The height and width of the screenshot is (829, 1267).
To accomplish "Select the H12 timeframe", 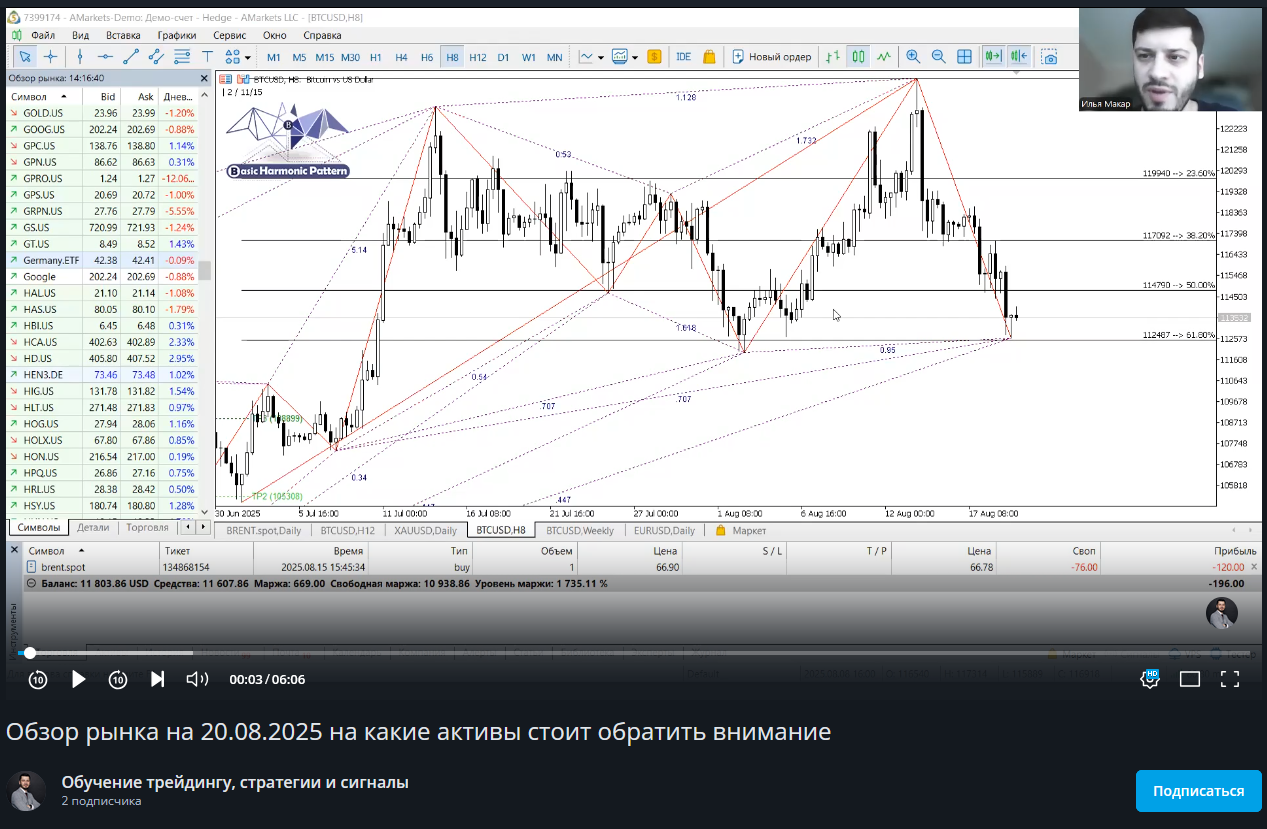I will (478, 57).
